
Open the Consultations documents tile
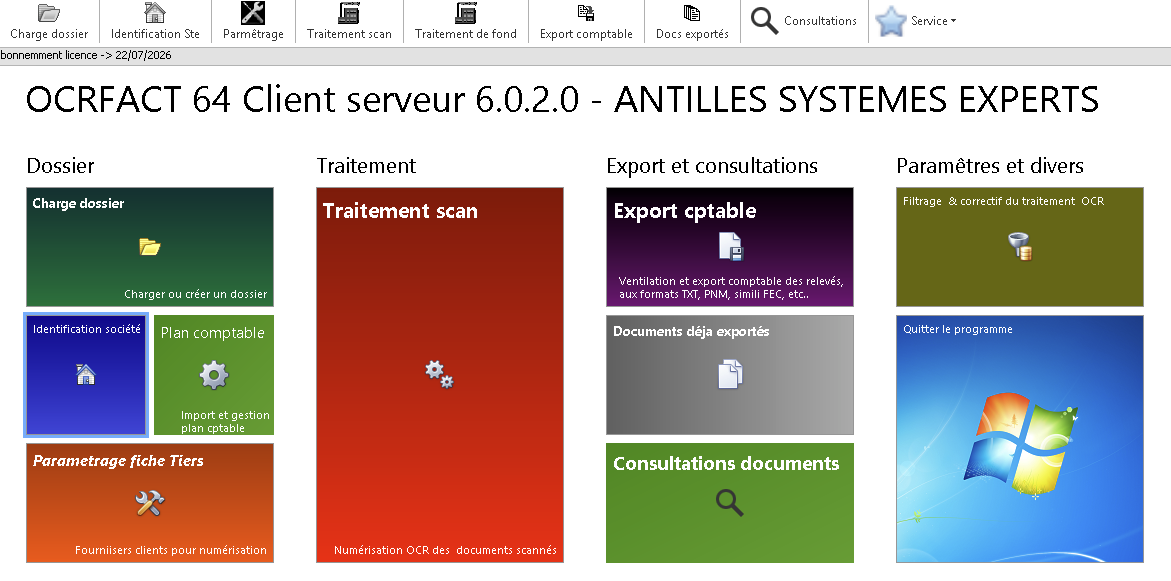730,503
